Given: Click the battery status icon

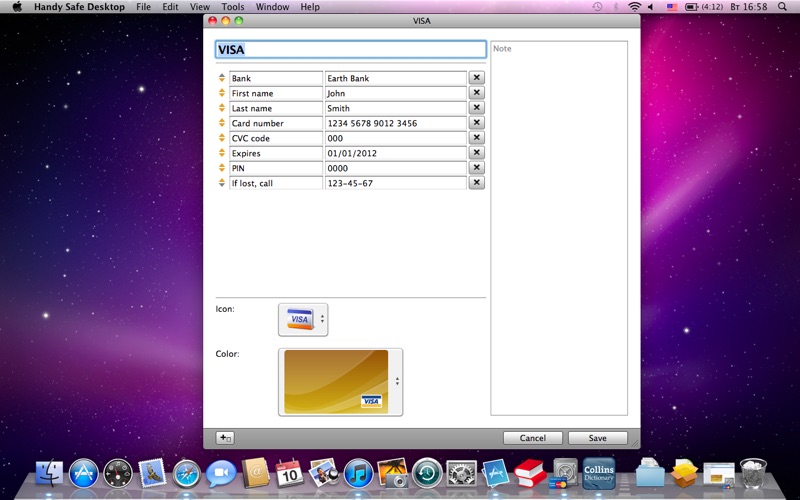Looking at the screenshot, I should point(691,7).
